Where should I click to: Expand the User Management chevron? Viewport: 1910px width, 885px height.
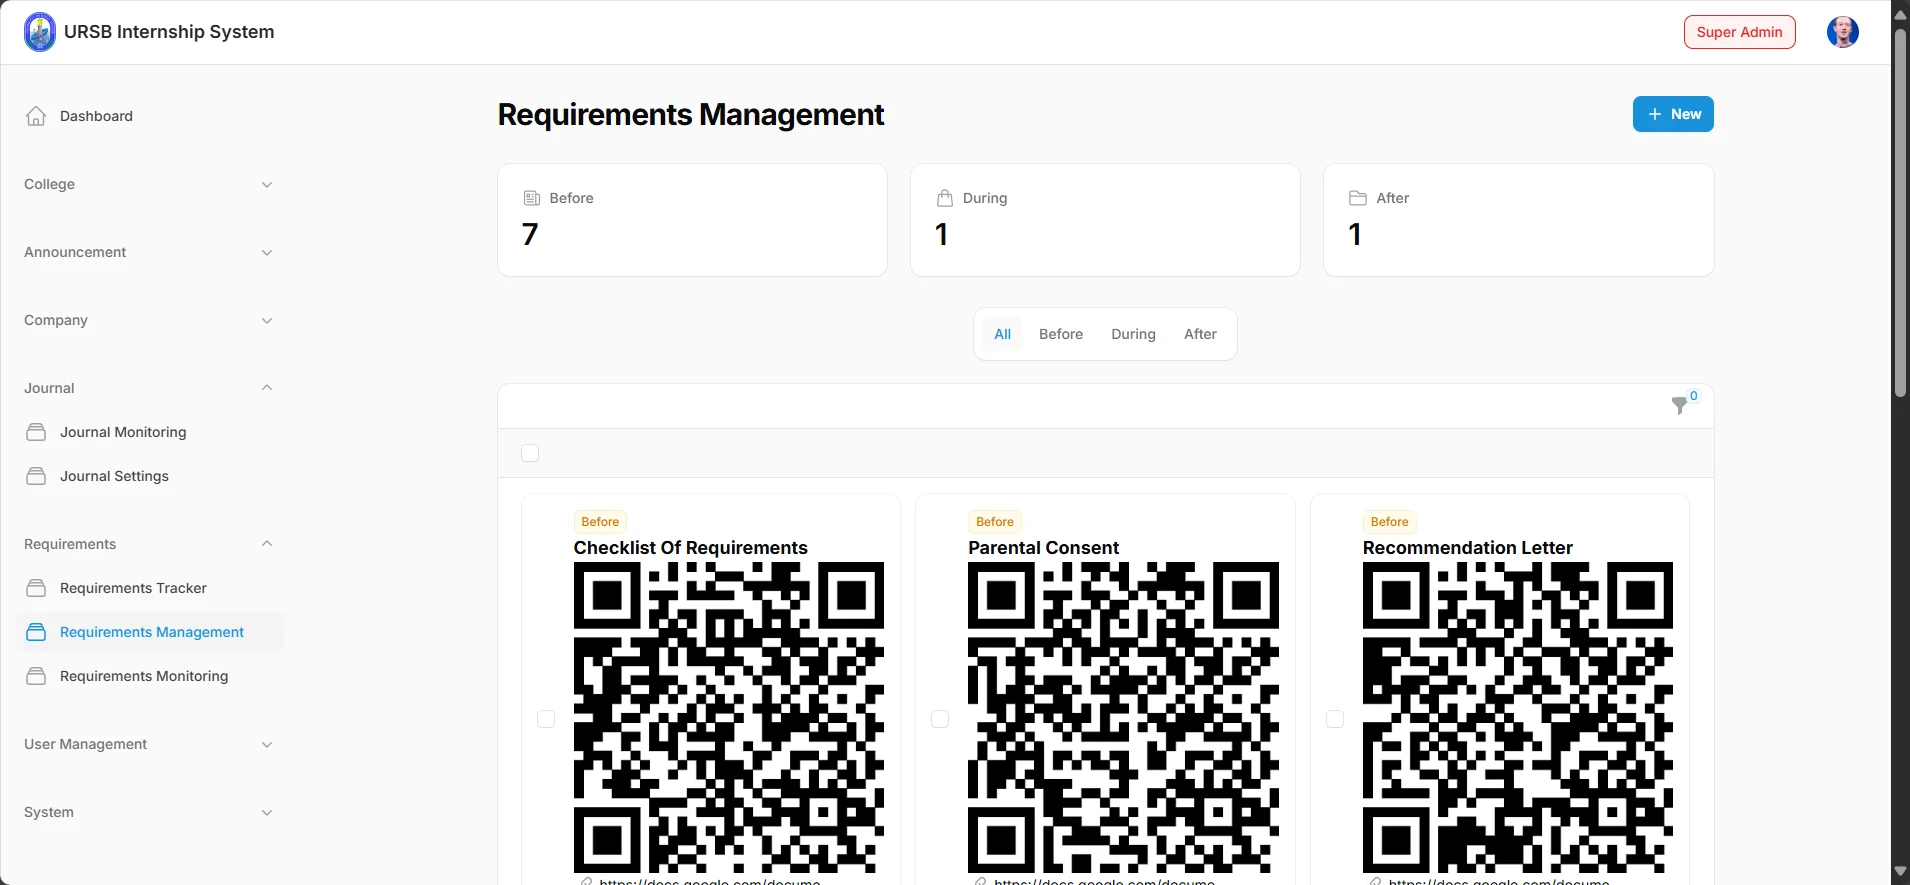click(267, 744)
